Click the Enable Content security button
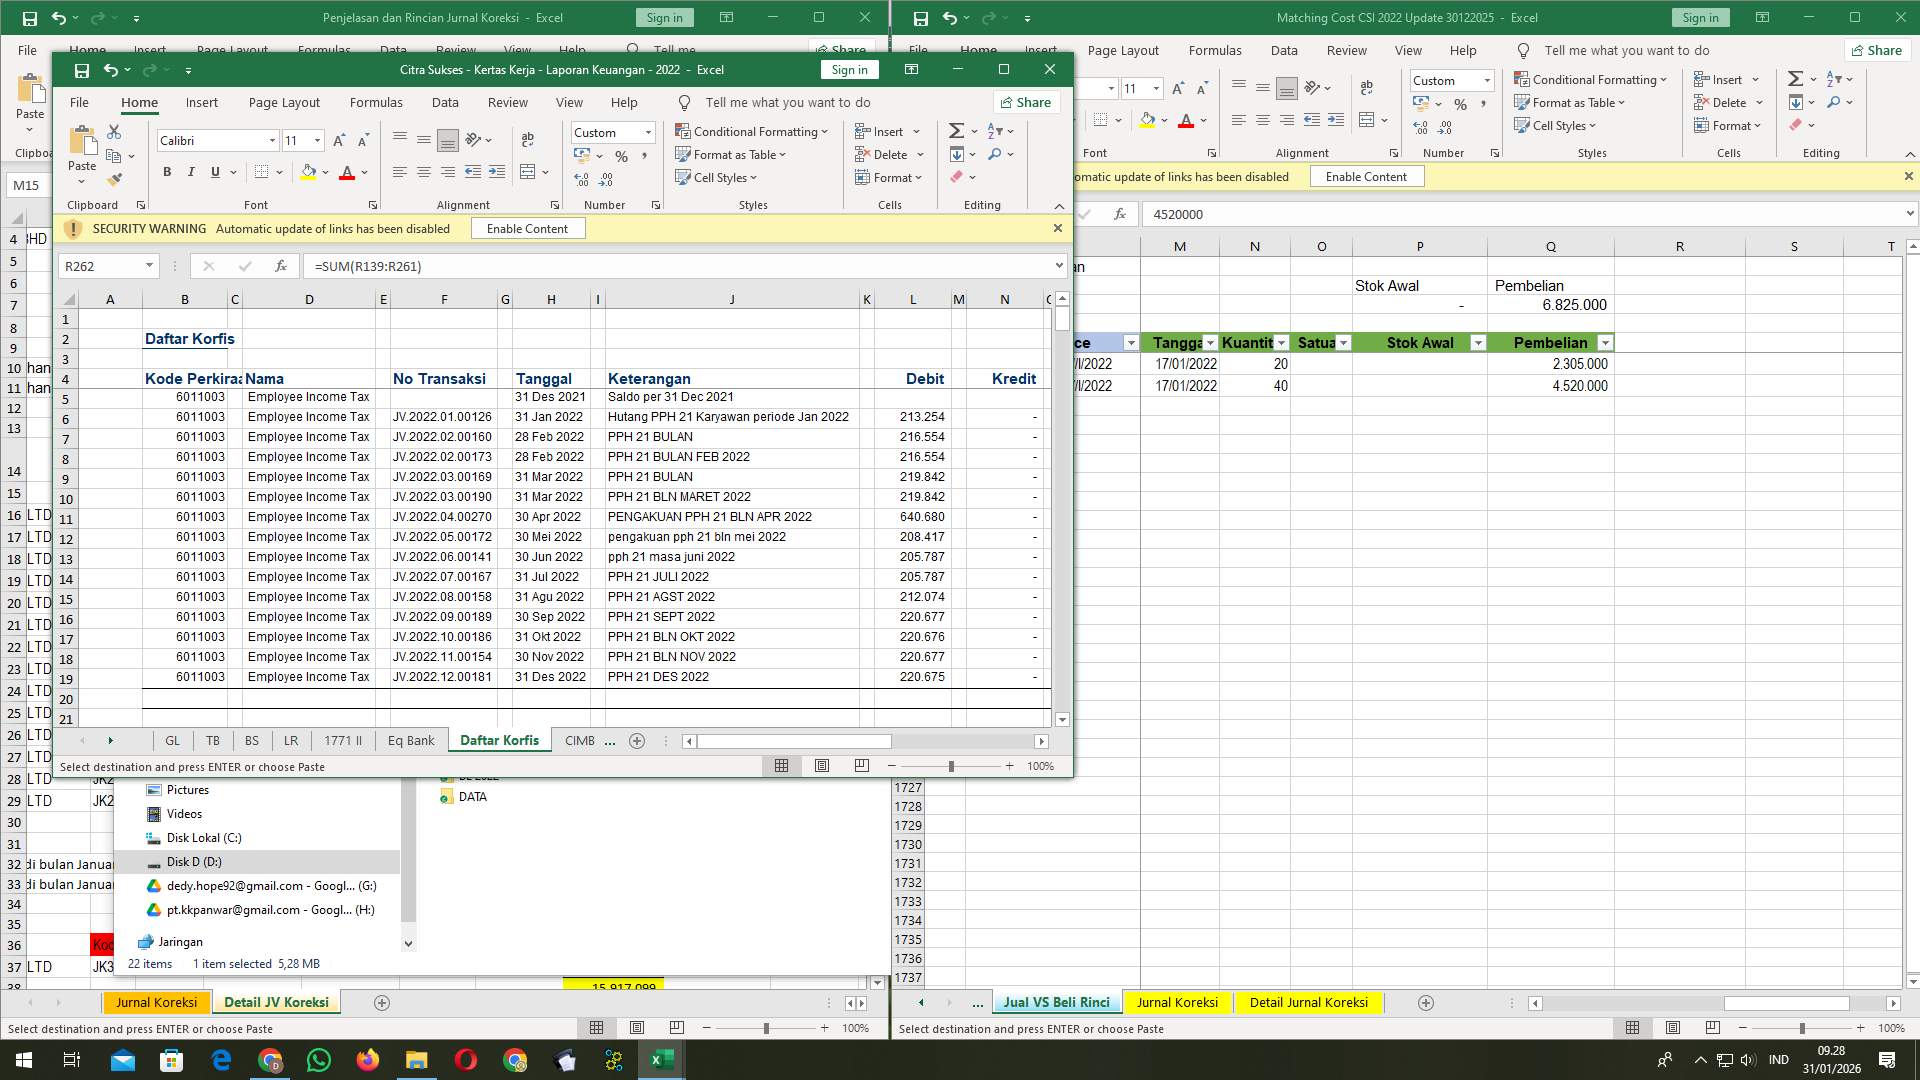This screenshot has width=1920, height=1080. point(528,228)
